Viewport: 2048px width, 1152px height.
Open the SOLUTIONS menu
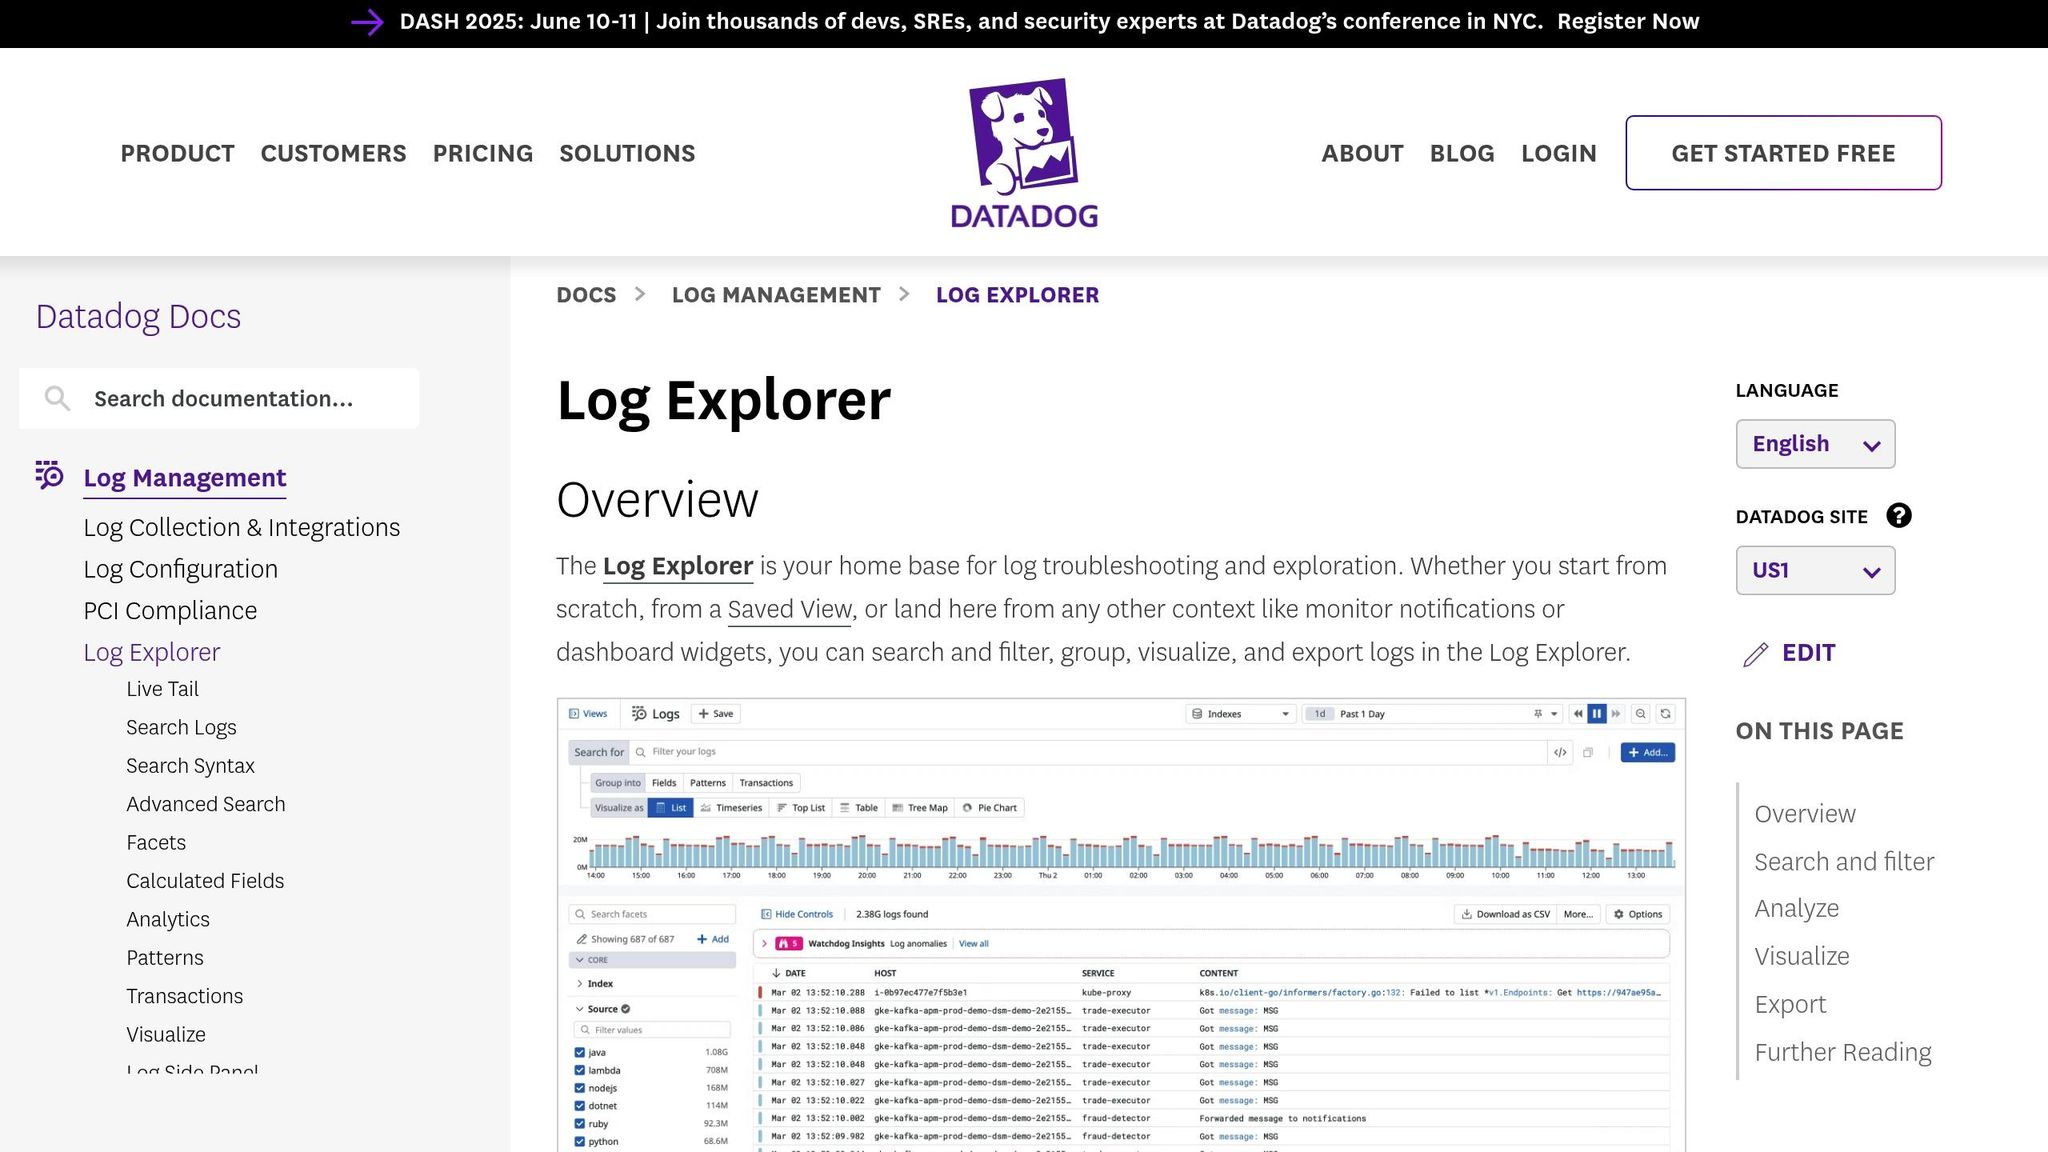(627, 153)
